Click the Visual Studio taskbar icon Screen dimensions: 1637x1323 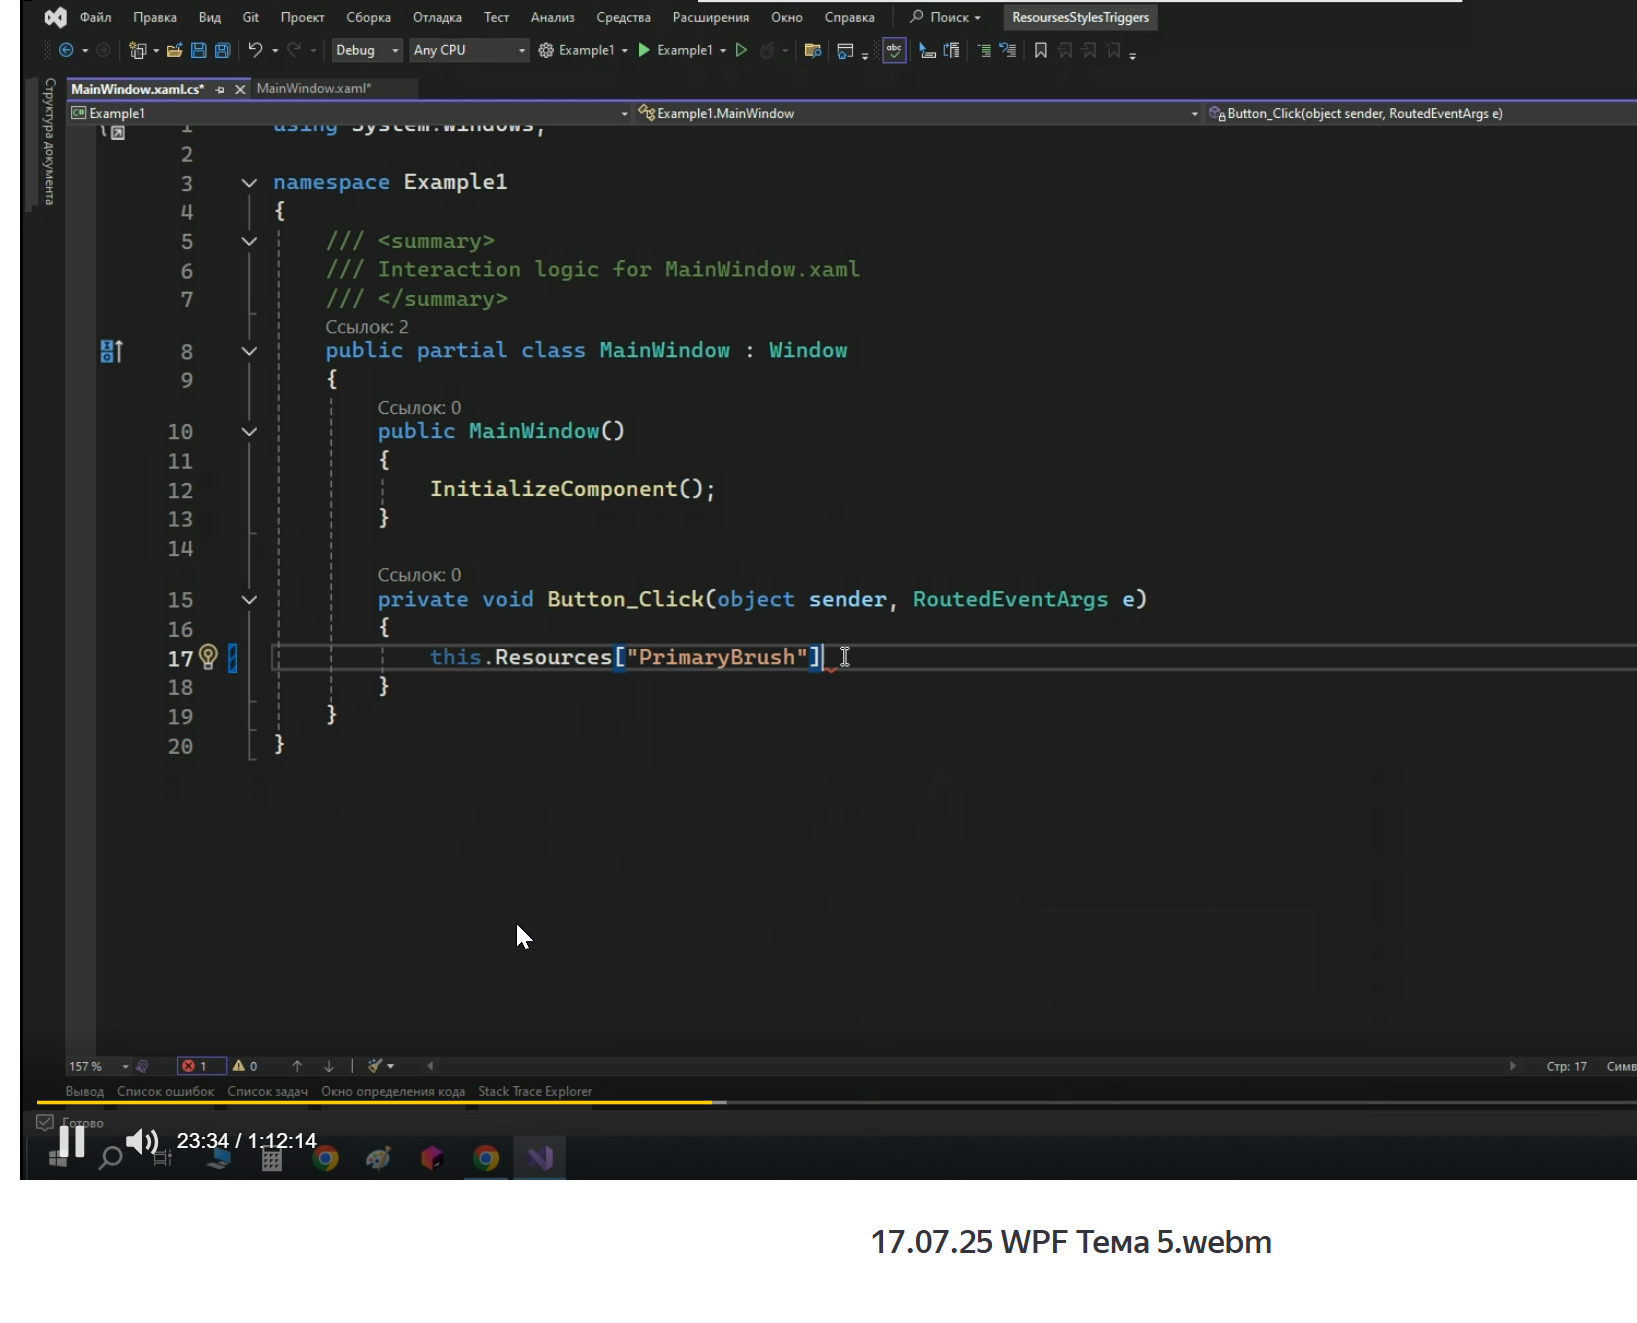click(540, 1158)
